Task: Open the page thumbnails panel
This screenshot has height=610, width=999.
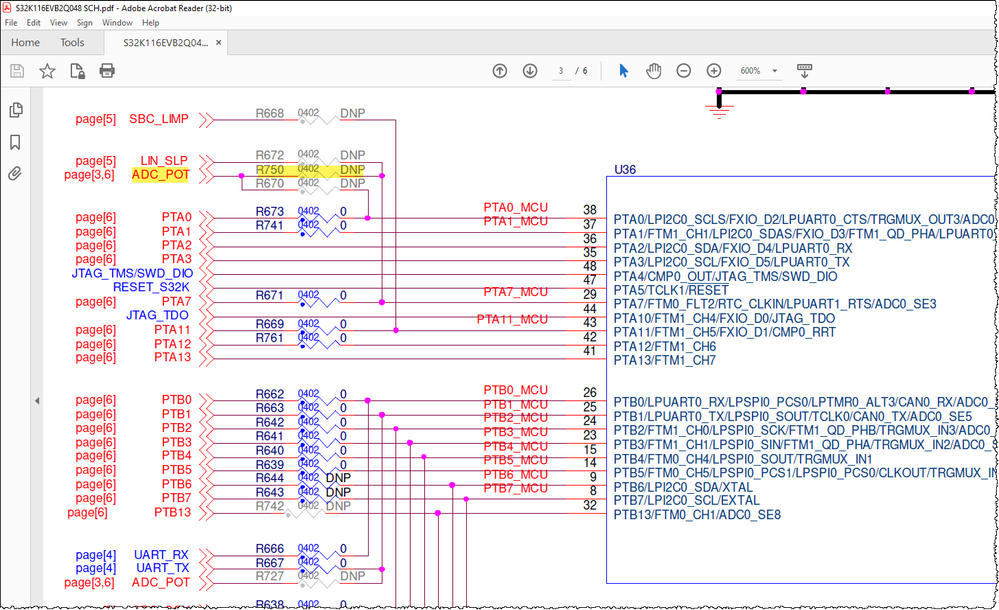Action: point(16,110)
